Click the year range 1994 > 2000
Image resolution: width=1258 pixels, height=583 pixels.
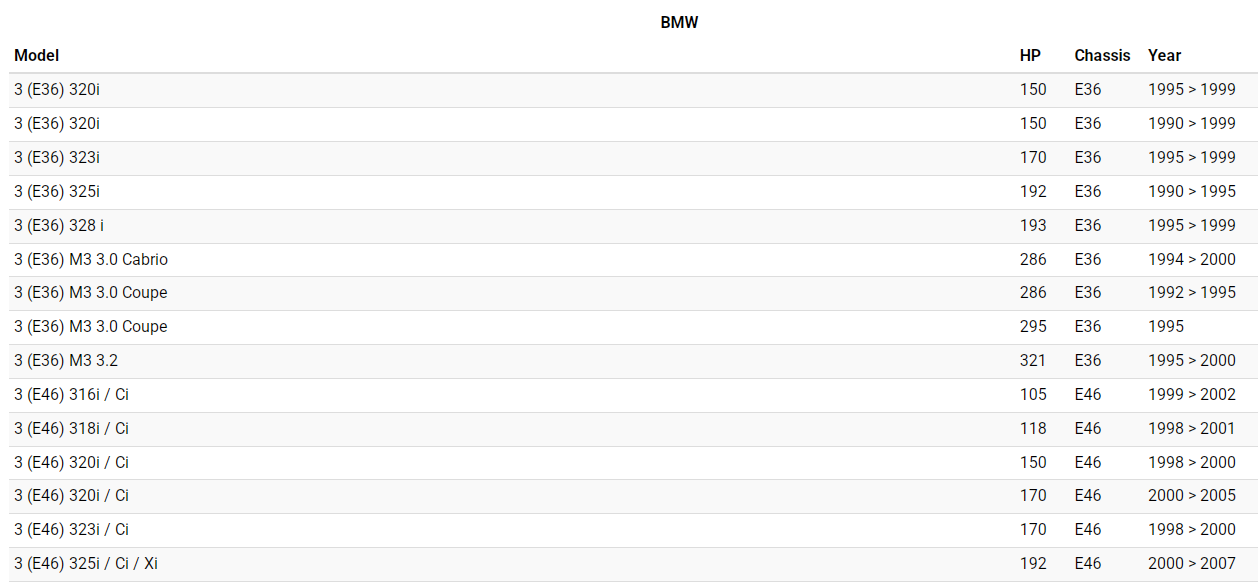[x=1191, y=260]
